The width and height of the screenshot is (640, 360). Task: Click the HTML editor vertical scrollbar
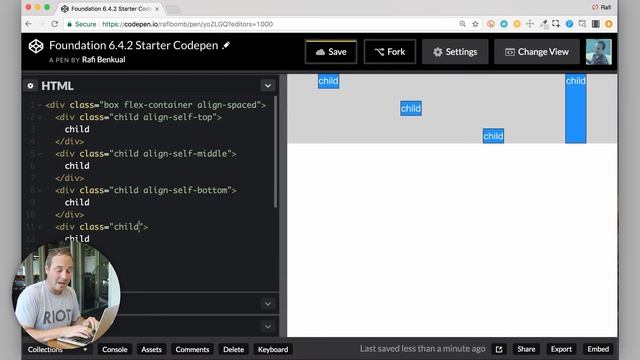coord(276,152)
